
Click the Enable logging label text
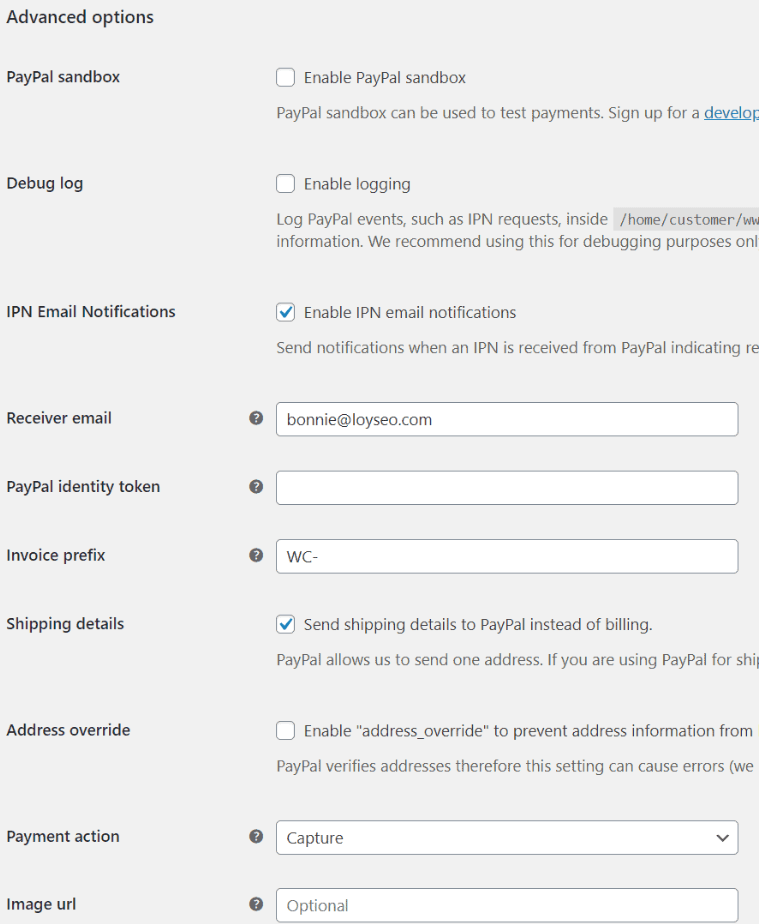[x=357, y=184]
